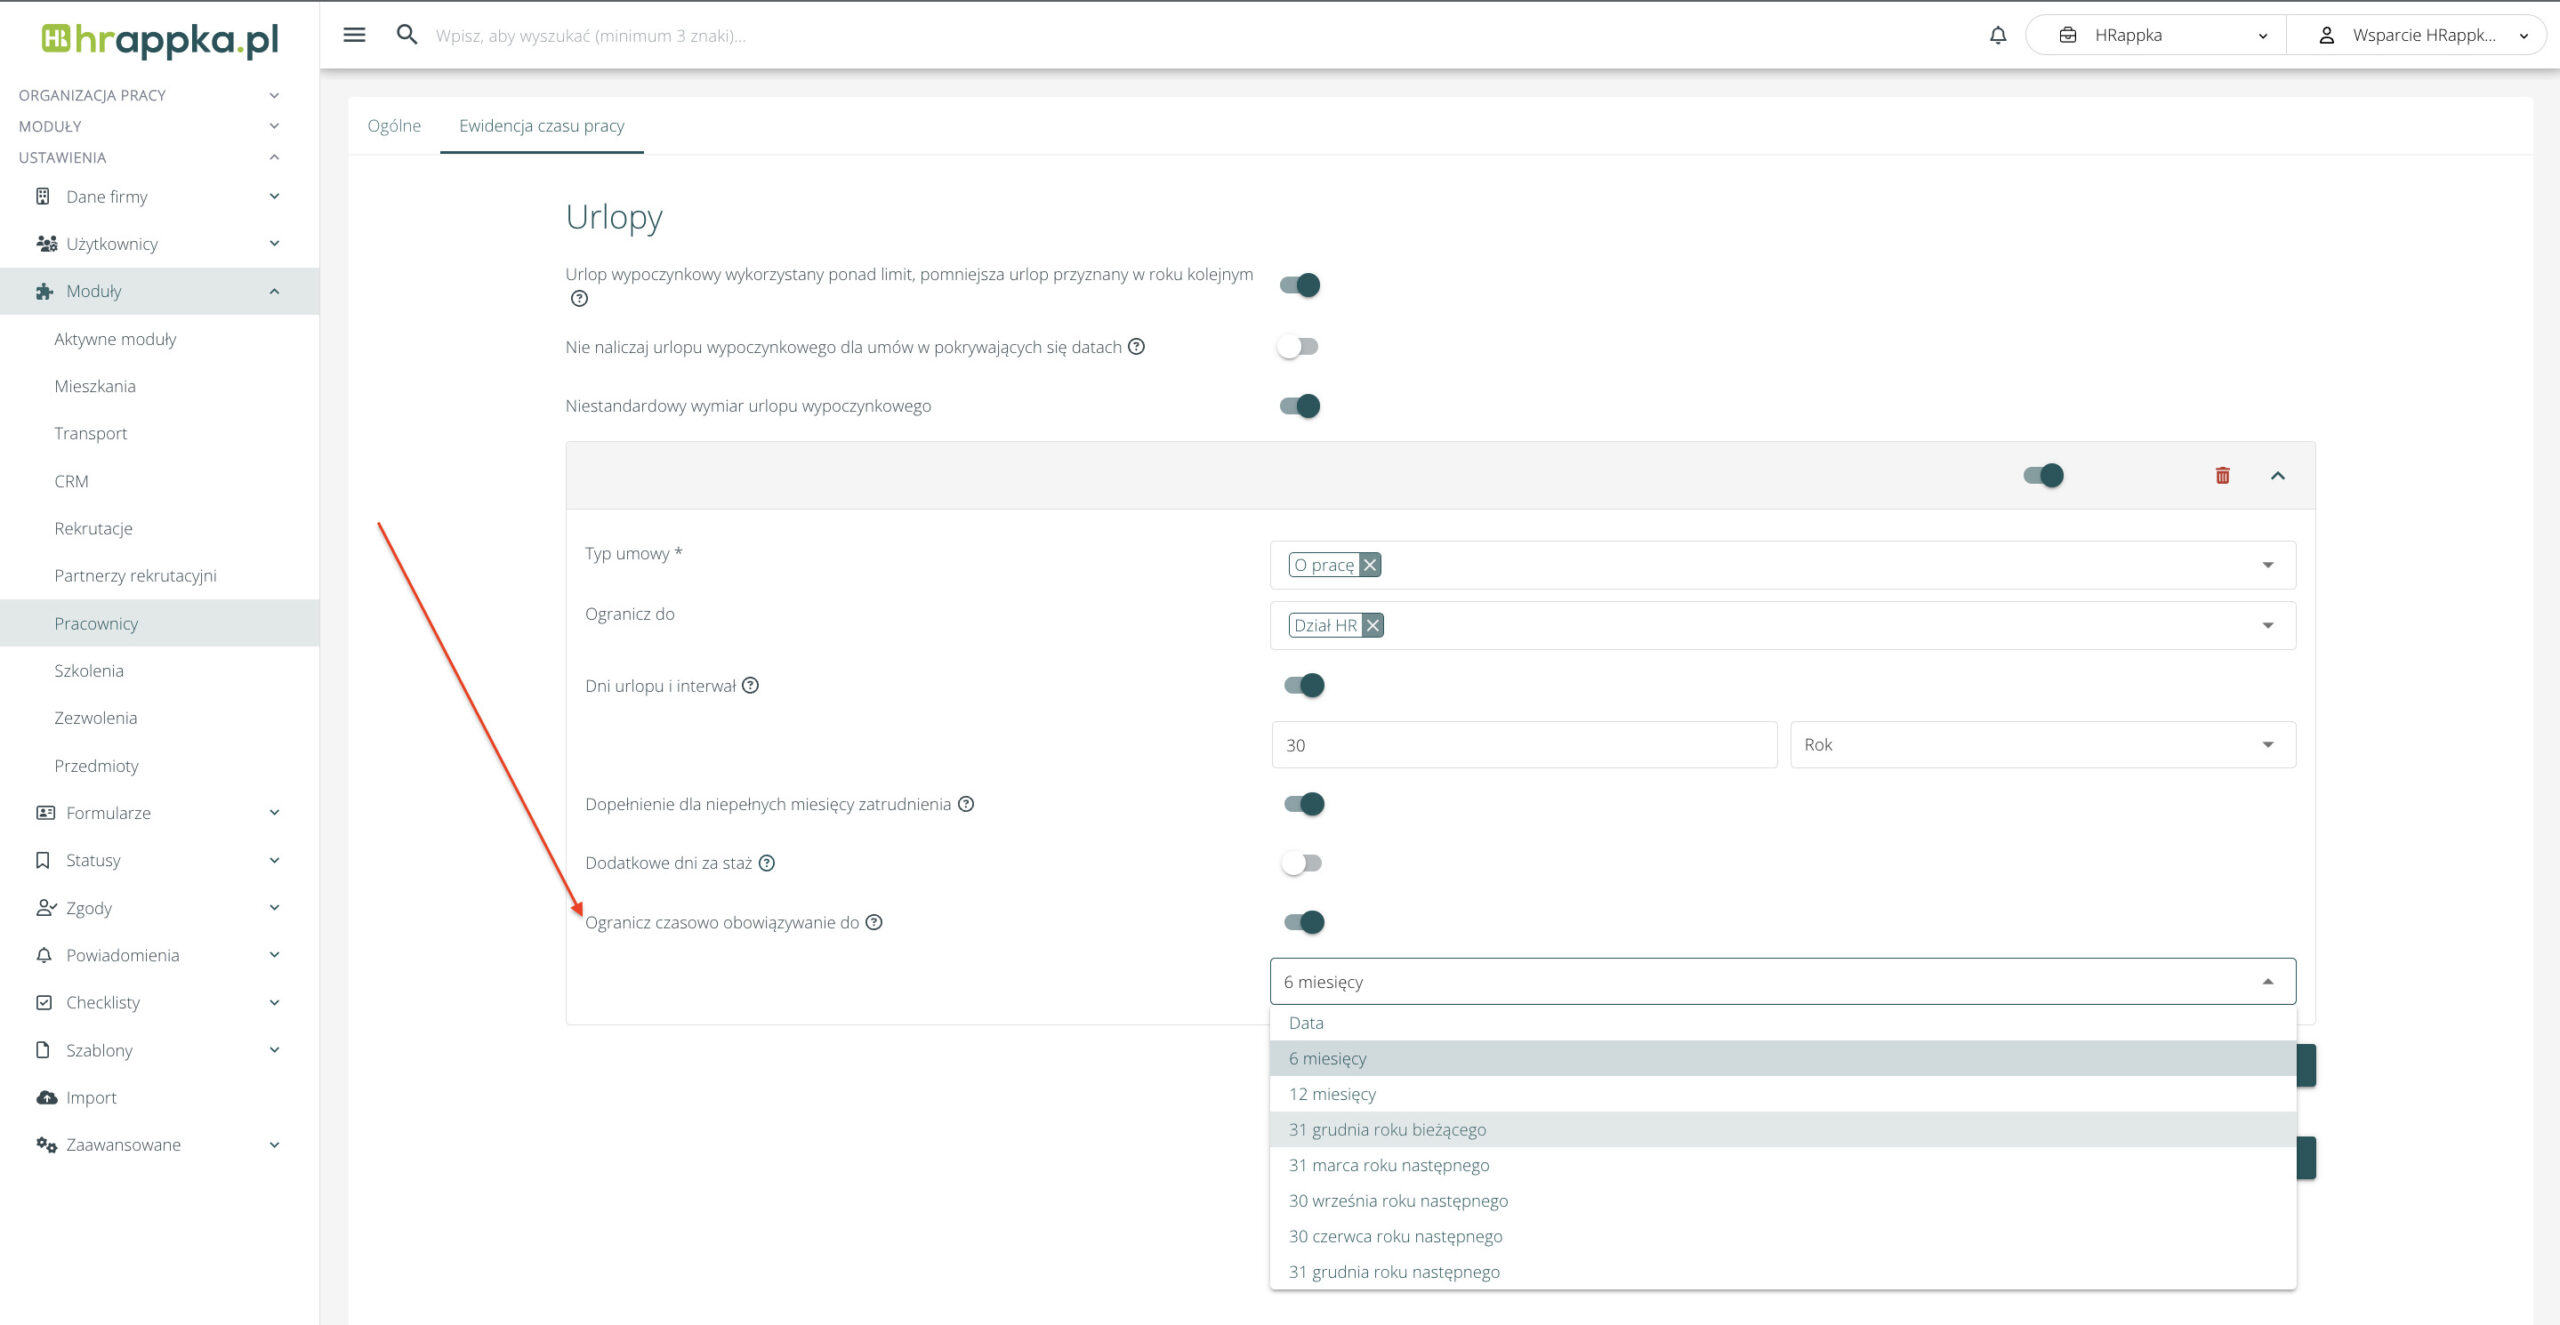2560x1325 pixels.
Task: Remove the O pracę tag
Action: coord(1370,565)
